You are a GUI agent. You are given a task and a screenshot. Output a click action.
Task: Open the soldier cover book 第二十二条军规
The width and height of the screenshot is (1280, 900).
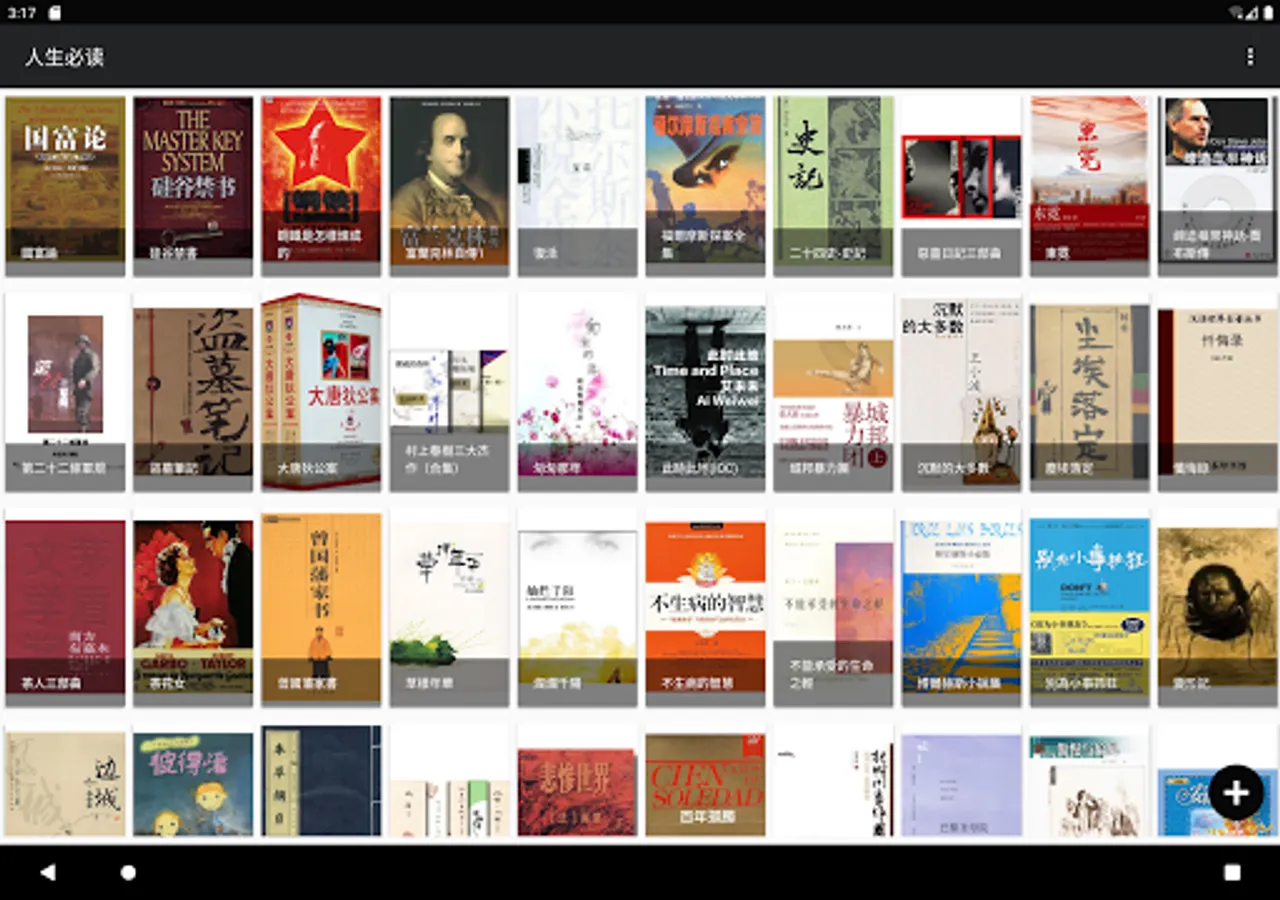point(65,392)
